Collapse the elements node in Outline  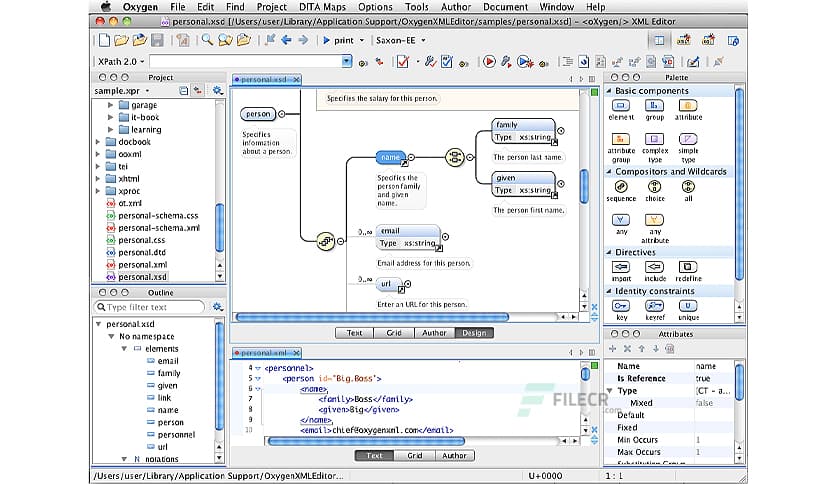[x=124, y=349]
